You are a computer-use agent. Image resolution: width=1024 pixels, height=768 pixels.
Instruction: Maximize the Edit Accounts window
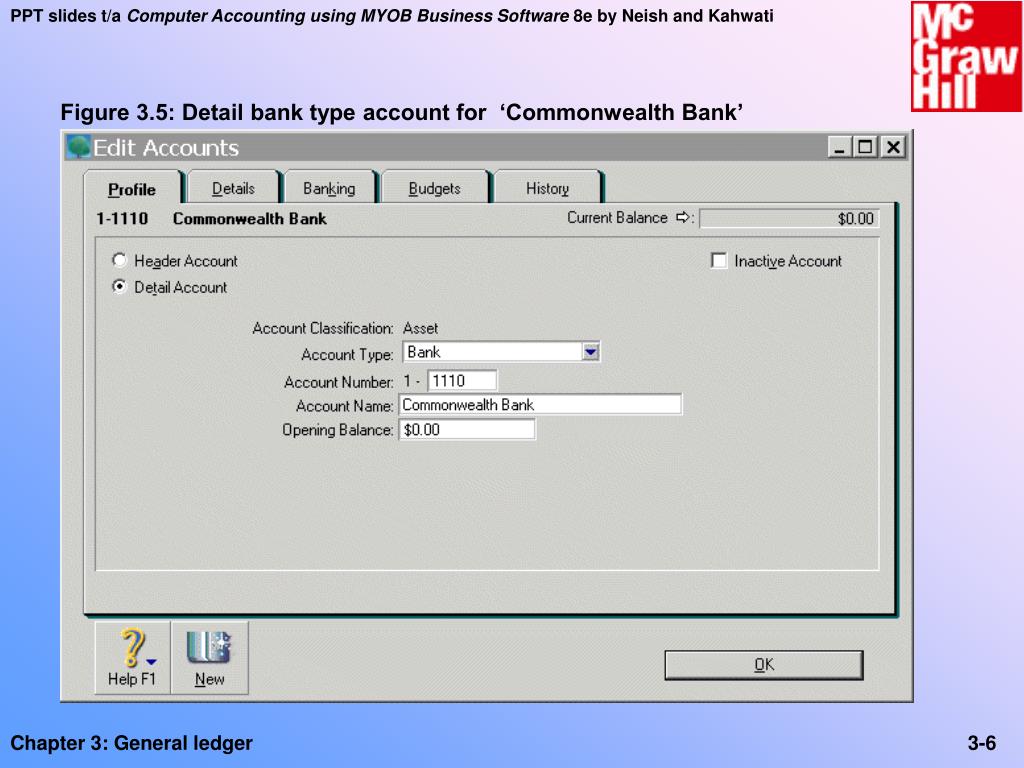(x=865, y=147)
